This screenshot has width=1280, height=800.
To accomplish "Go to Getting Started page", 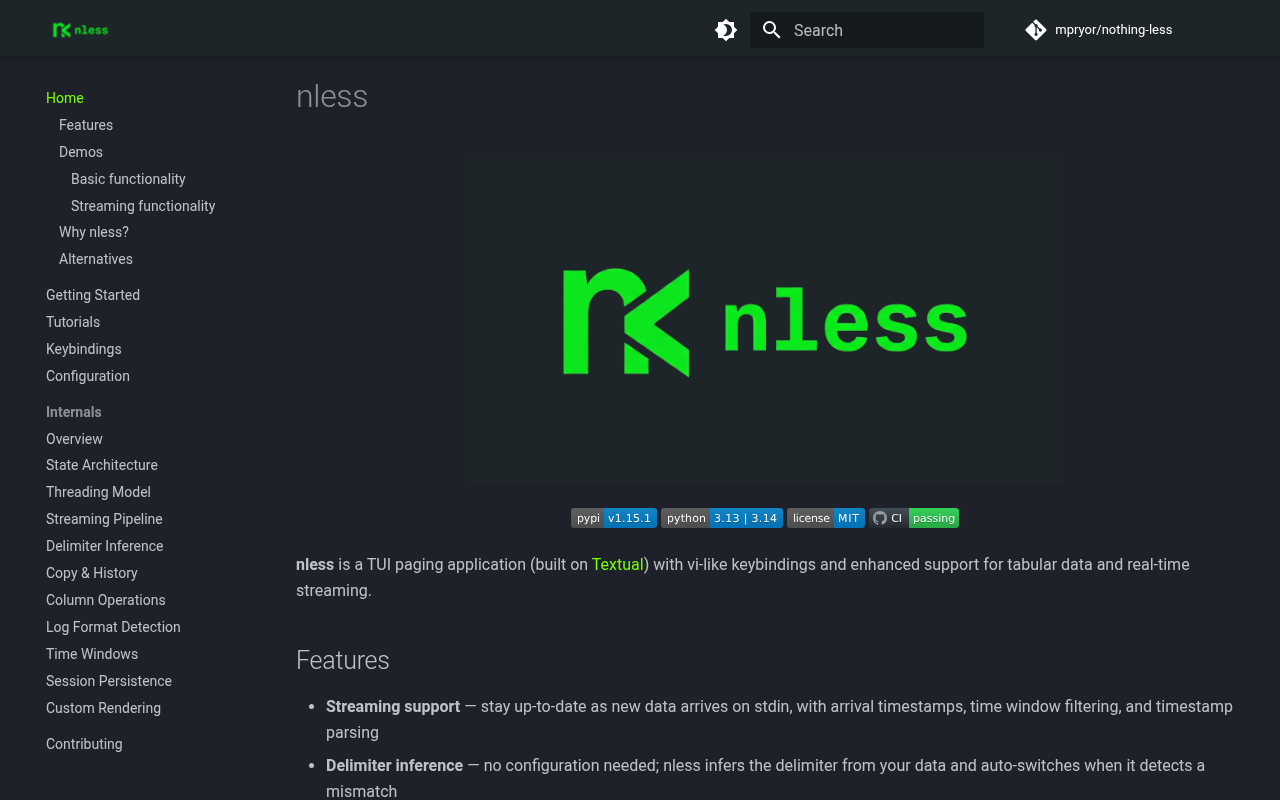I will coord(93,295).
